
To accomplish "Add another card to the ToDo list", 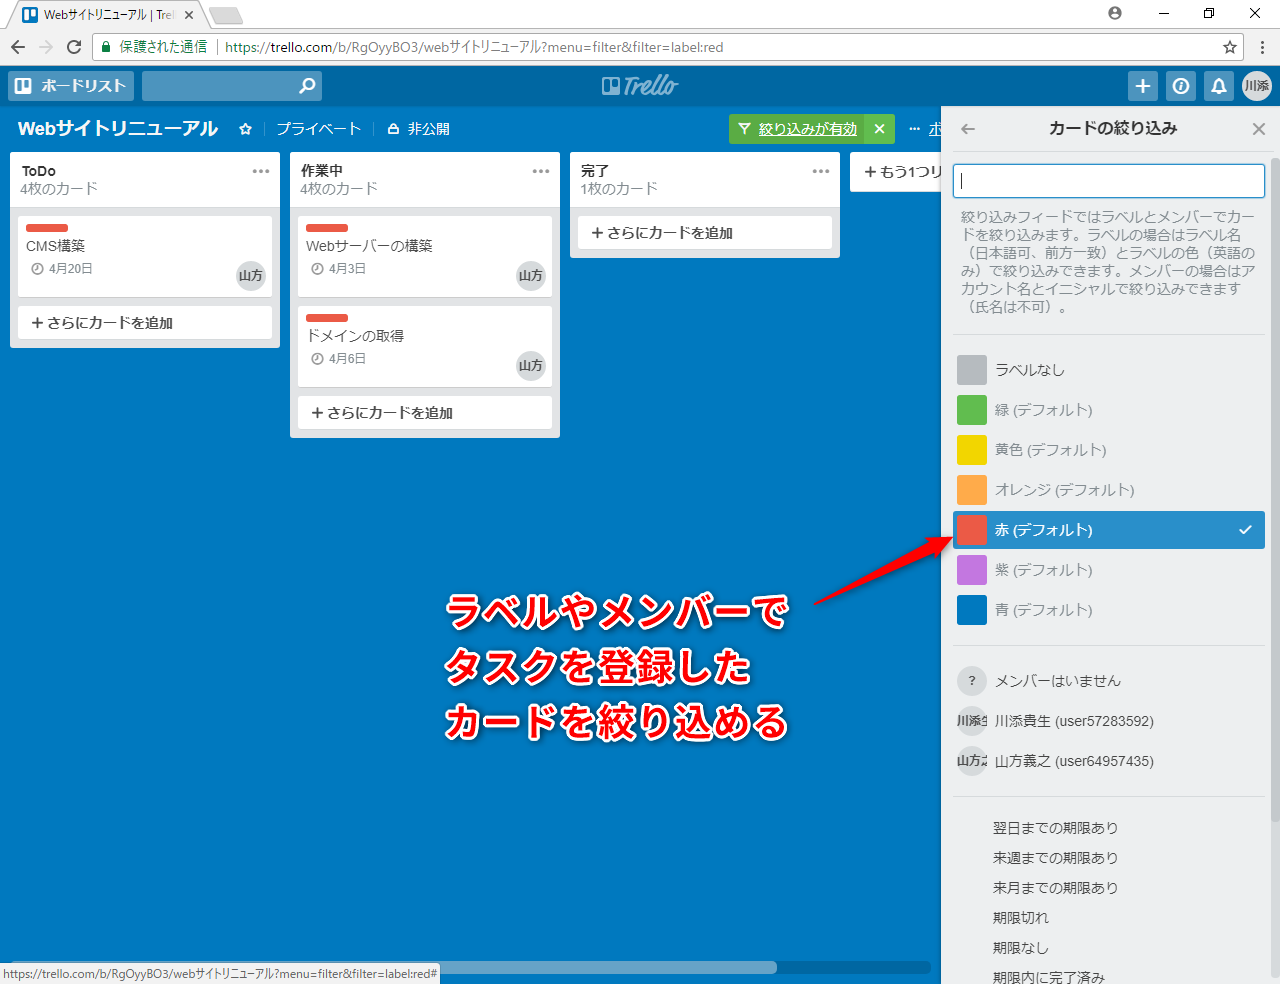I will click(x=145, y=323).
